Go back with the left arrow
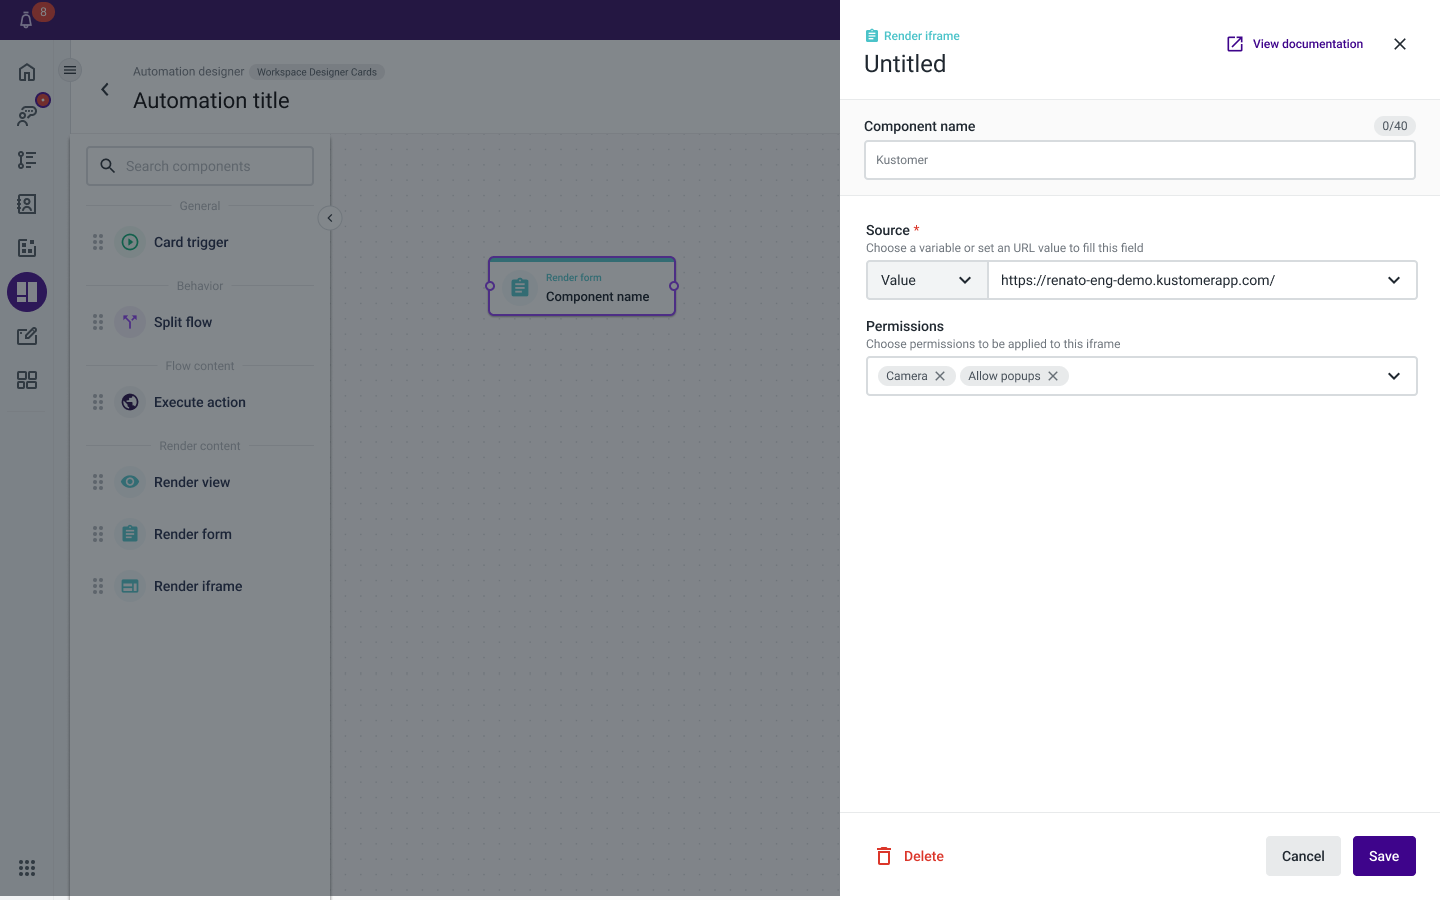The height and width of the screenshot is (900, 1440). (x=105, y=90)
